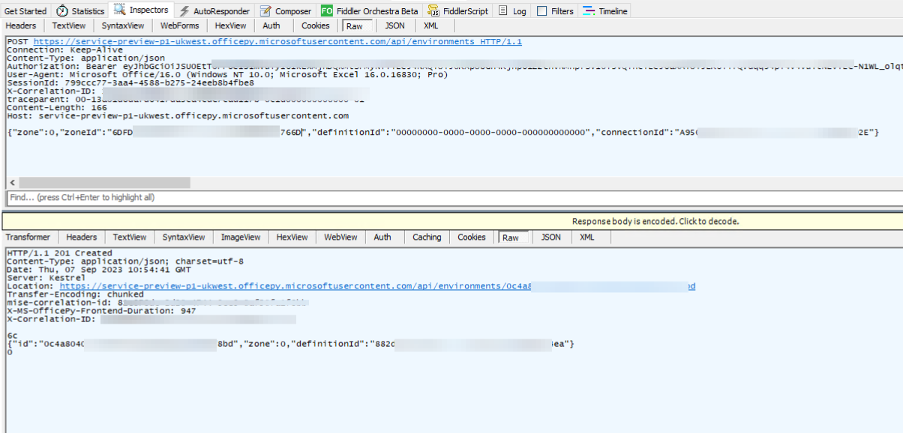This screenshot has width=904, height=434.
Task: Select the response WebView tab
Action: 341,237
